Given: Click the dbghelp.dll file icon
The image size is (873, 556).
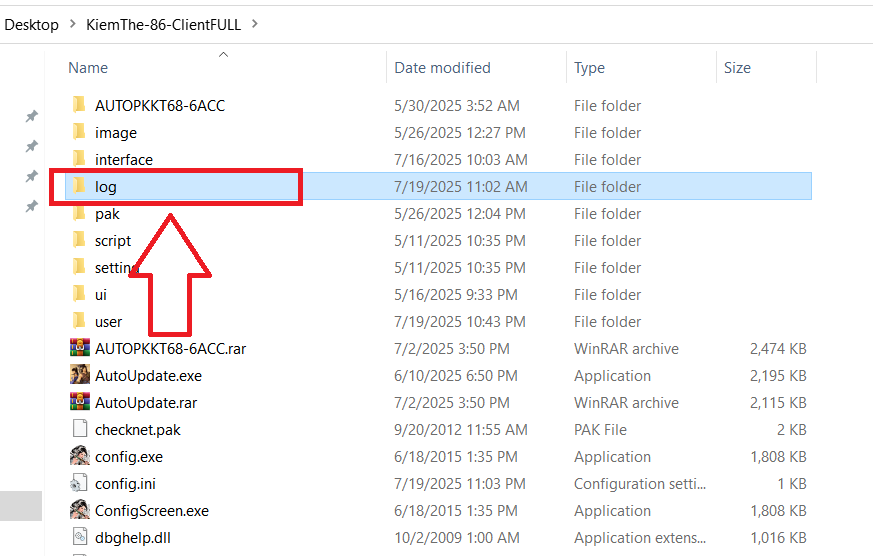Looking at the screenshot, I should 80,538.
